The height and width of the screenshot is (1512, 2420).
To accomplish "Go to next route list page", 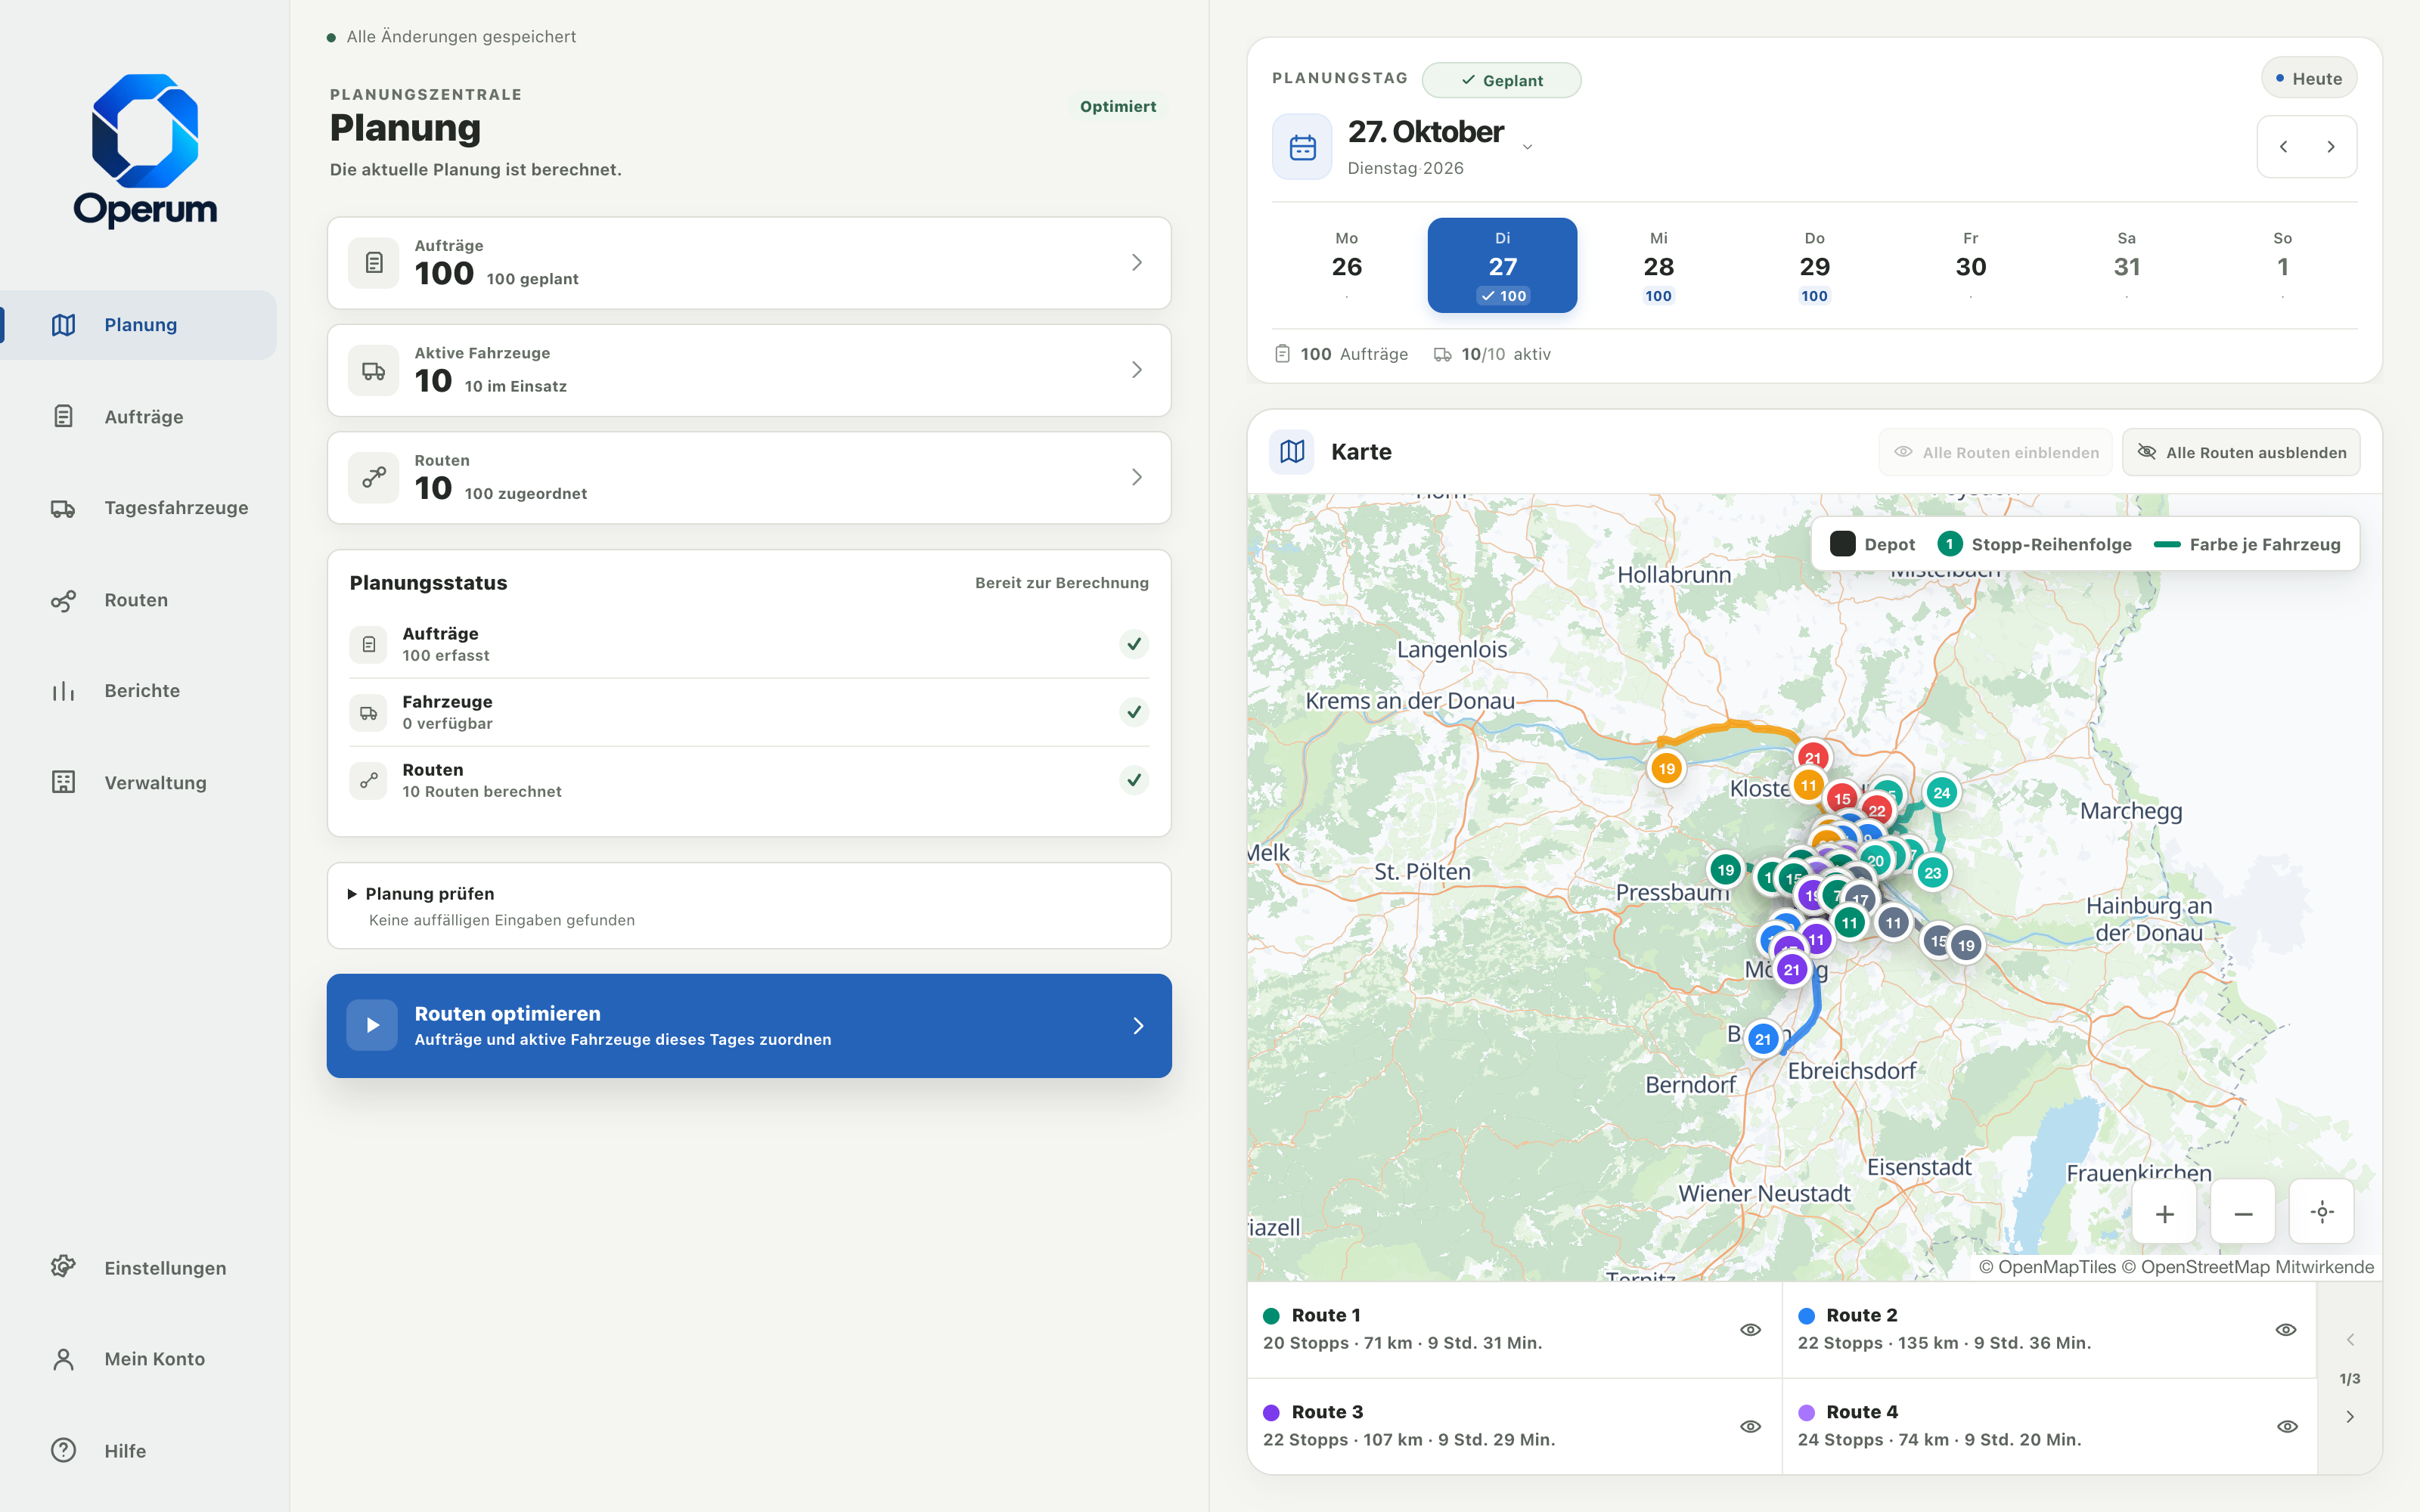I will 2350,1417.
